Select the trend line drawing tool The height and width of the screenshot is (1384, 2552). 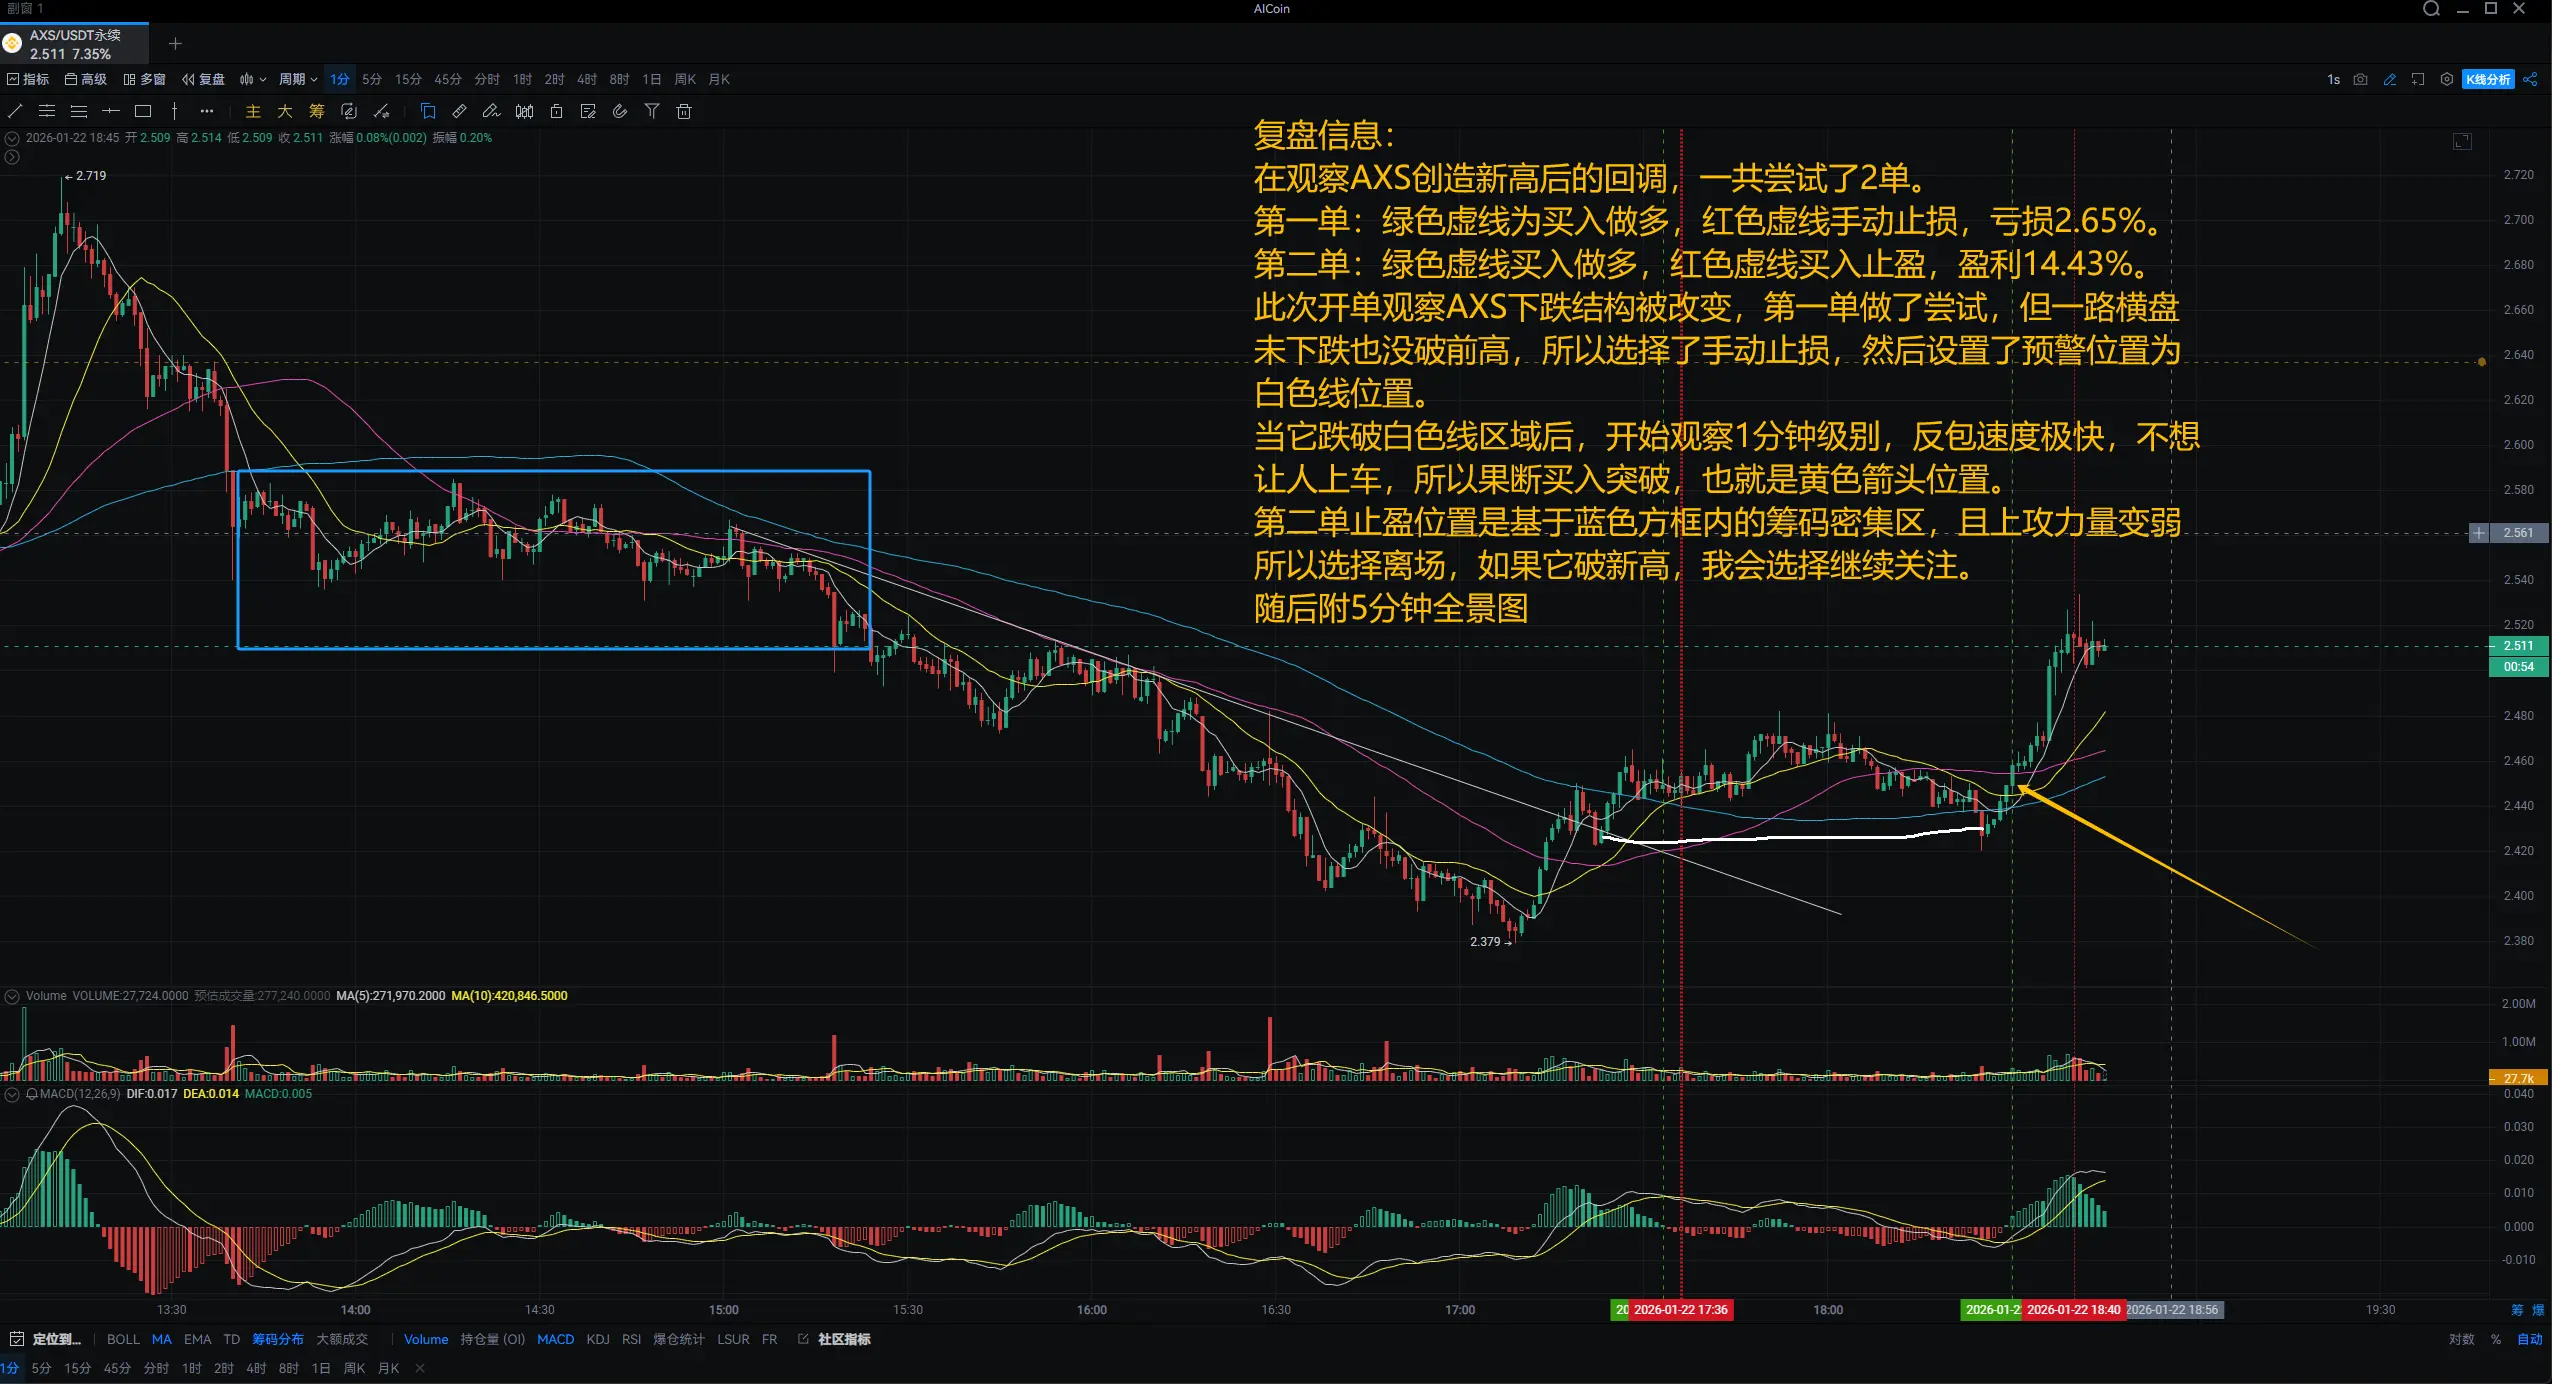click(15, 111)
